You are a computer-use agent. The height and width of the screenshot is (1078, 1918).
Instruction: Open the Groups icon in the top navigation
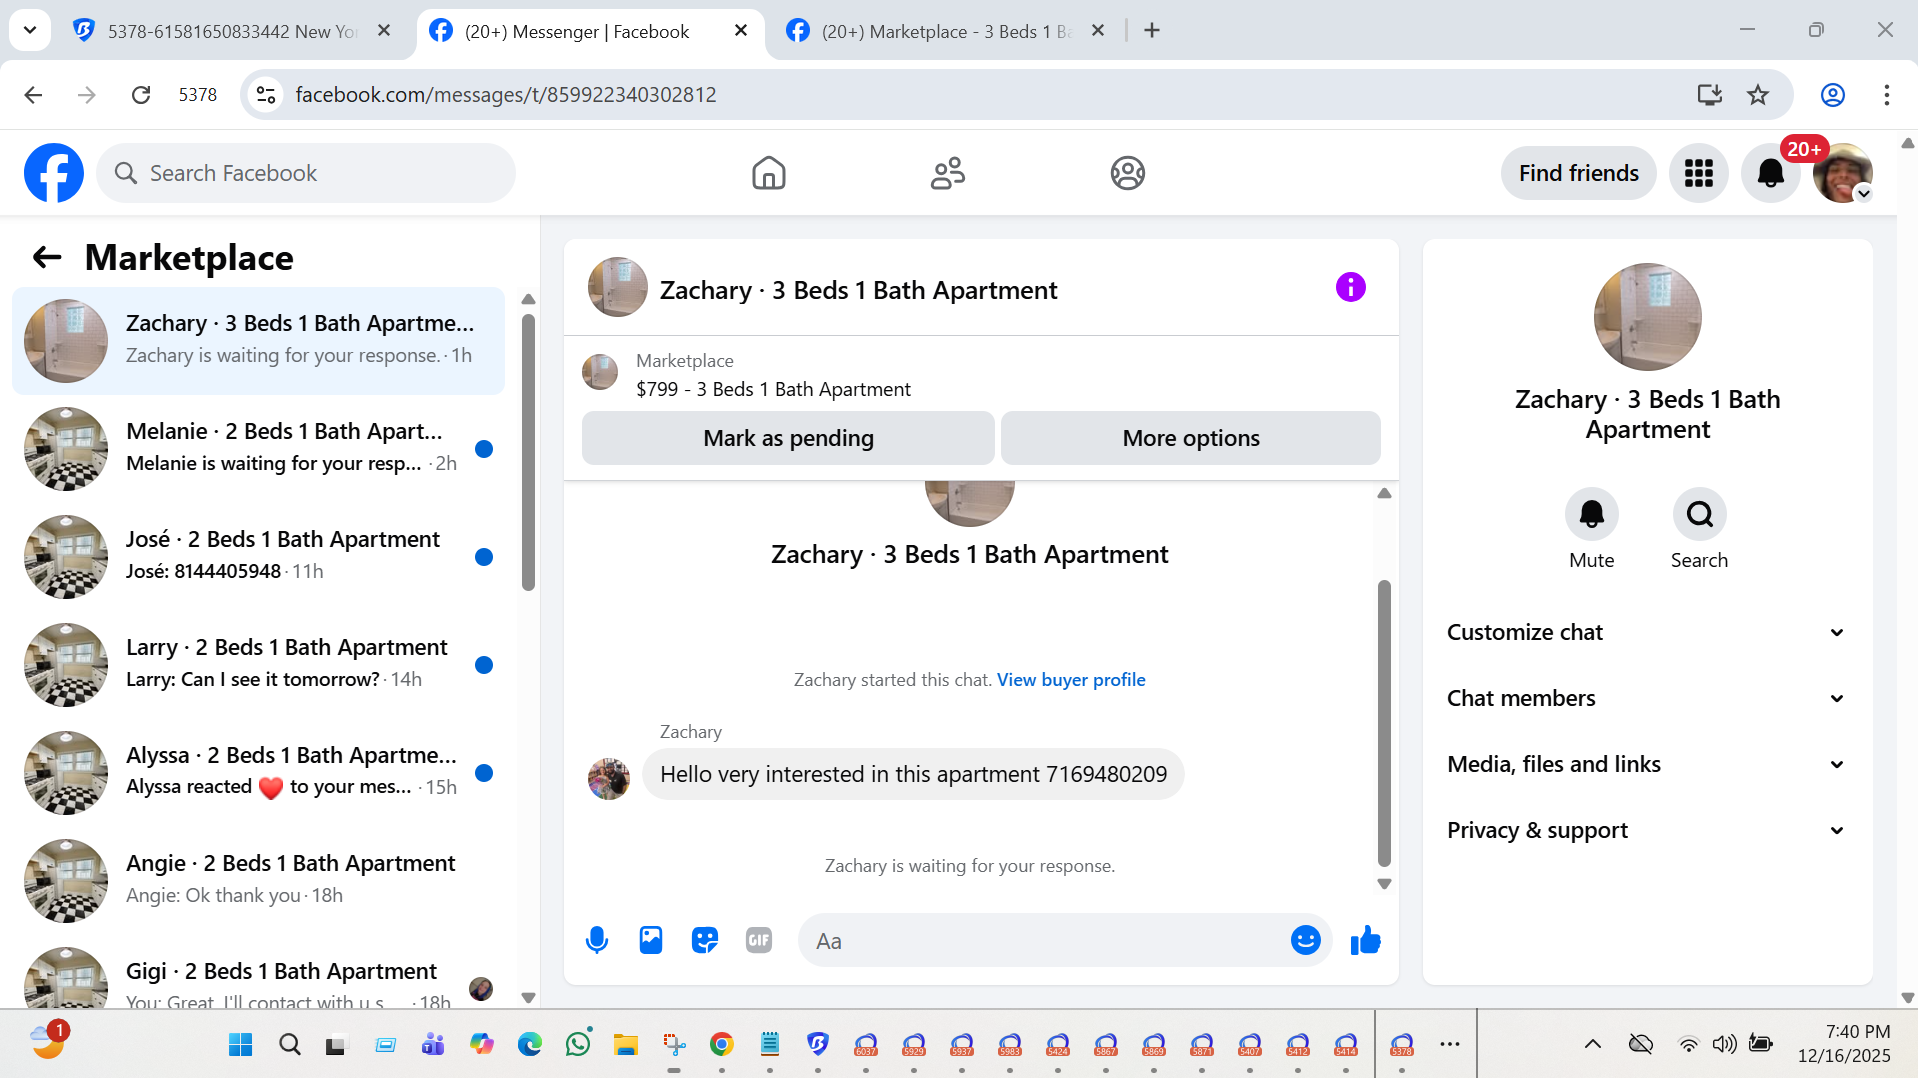pos(1127,173)
